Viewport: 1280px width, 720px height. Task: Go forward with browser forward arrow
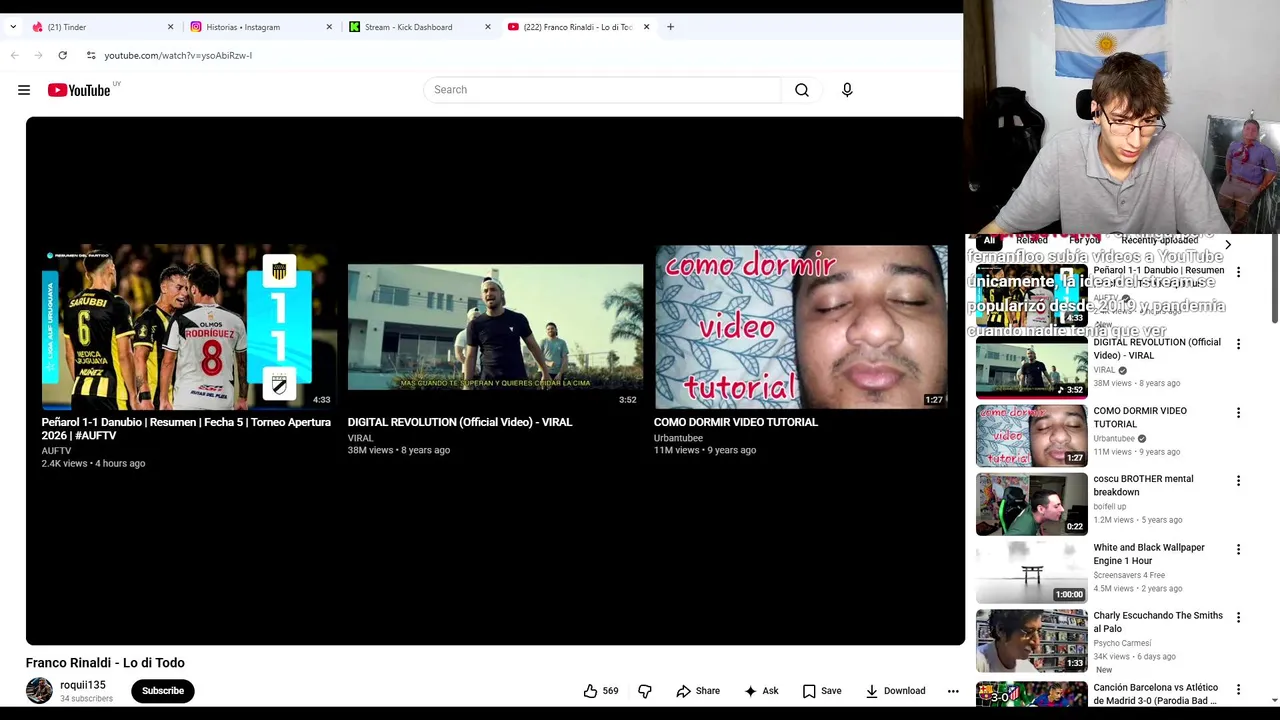point(38,55)
